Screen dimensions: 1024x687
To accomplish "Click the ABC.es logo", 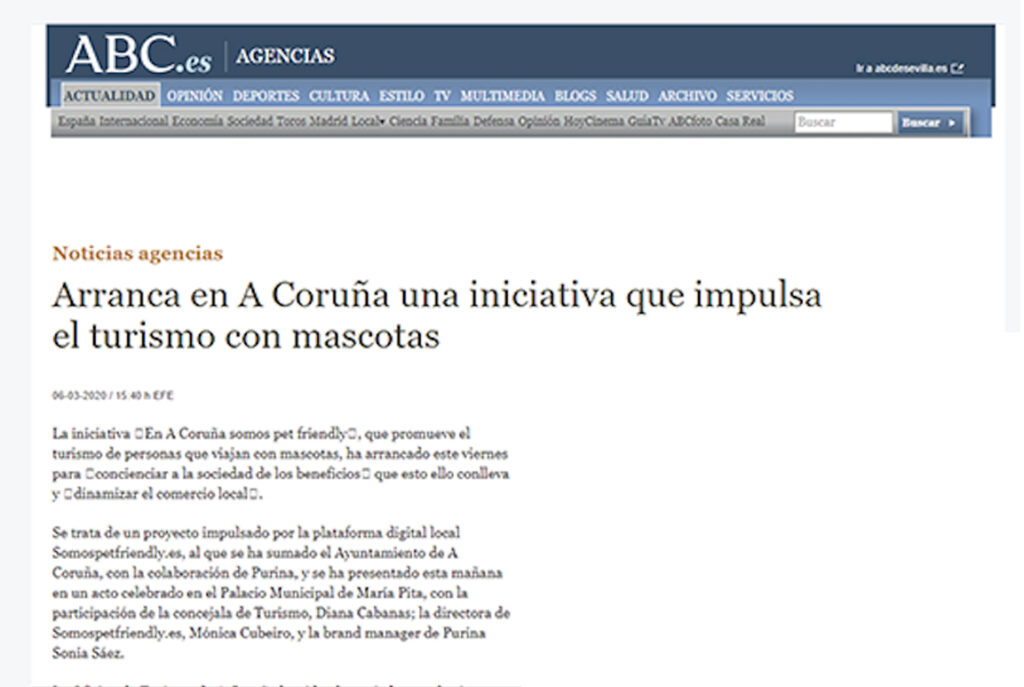I will pyautogui.click(x=138, y=55).
